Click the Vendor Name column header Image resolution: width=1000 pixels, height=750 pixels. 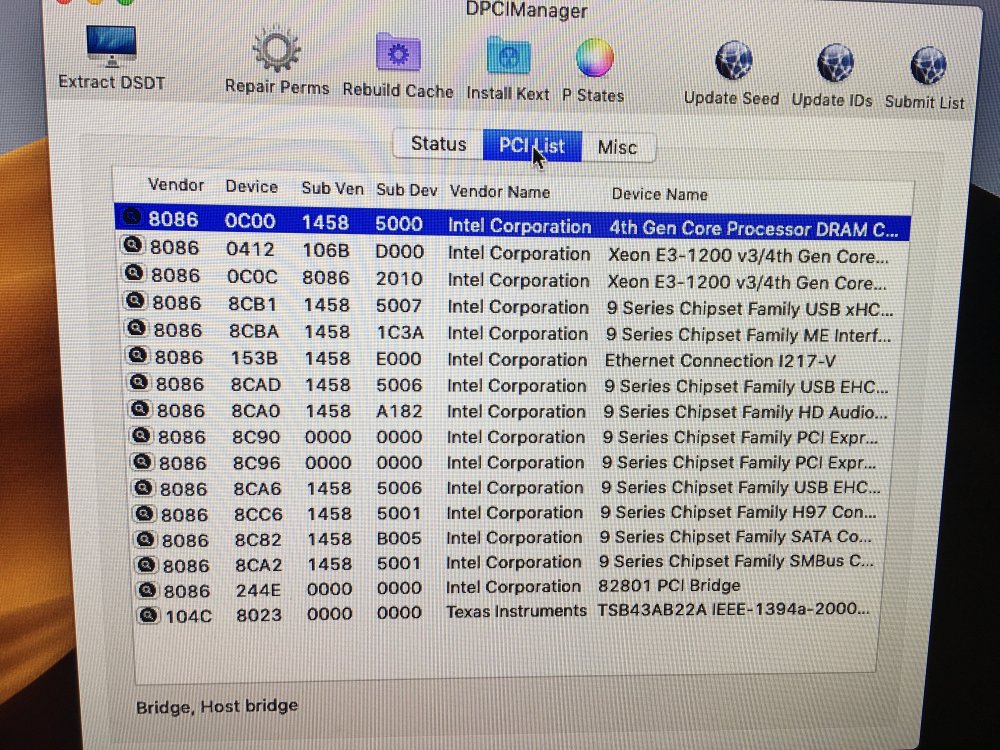pos(499,192)
